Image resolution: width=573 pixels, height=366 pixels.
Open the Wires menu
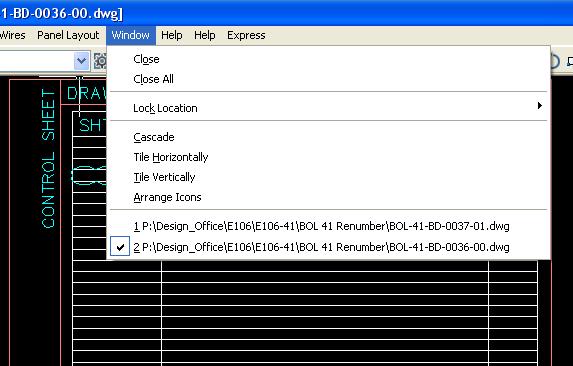click(12, 35)
